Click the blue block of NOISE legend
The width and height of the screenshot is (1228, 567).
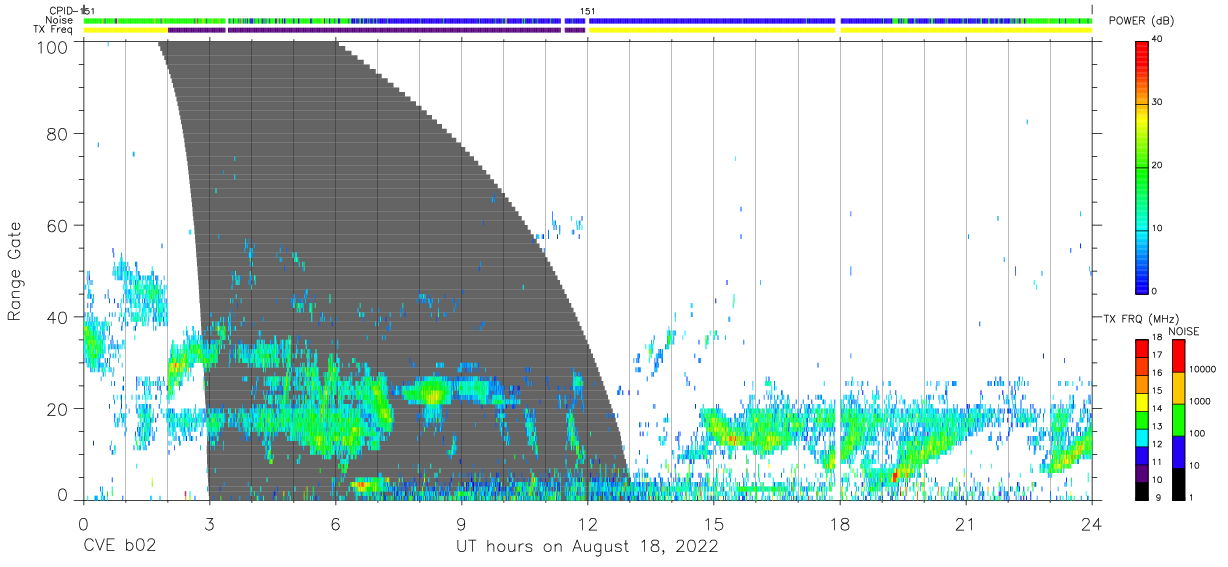[1177, 451]
